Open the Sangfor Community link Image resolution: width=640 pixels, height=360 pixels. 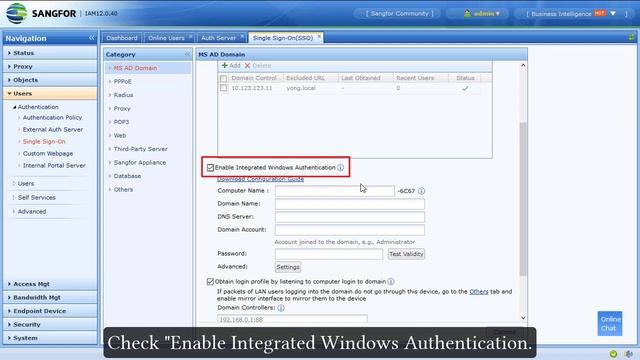coord(400,13)
